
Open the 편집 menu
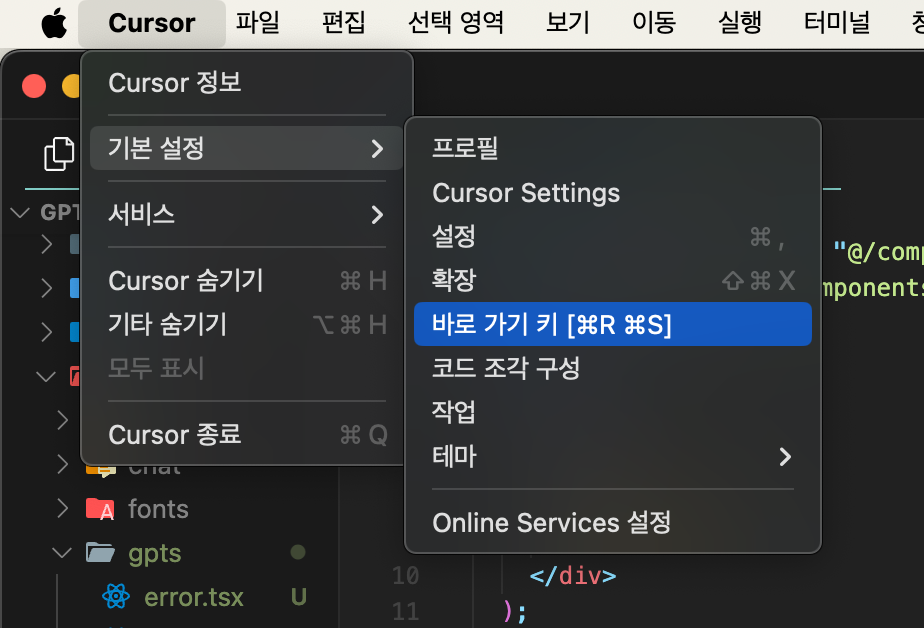point(344,24)
